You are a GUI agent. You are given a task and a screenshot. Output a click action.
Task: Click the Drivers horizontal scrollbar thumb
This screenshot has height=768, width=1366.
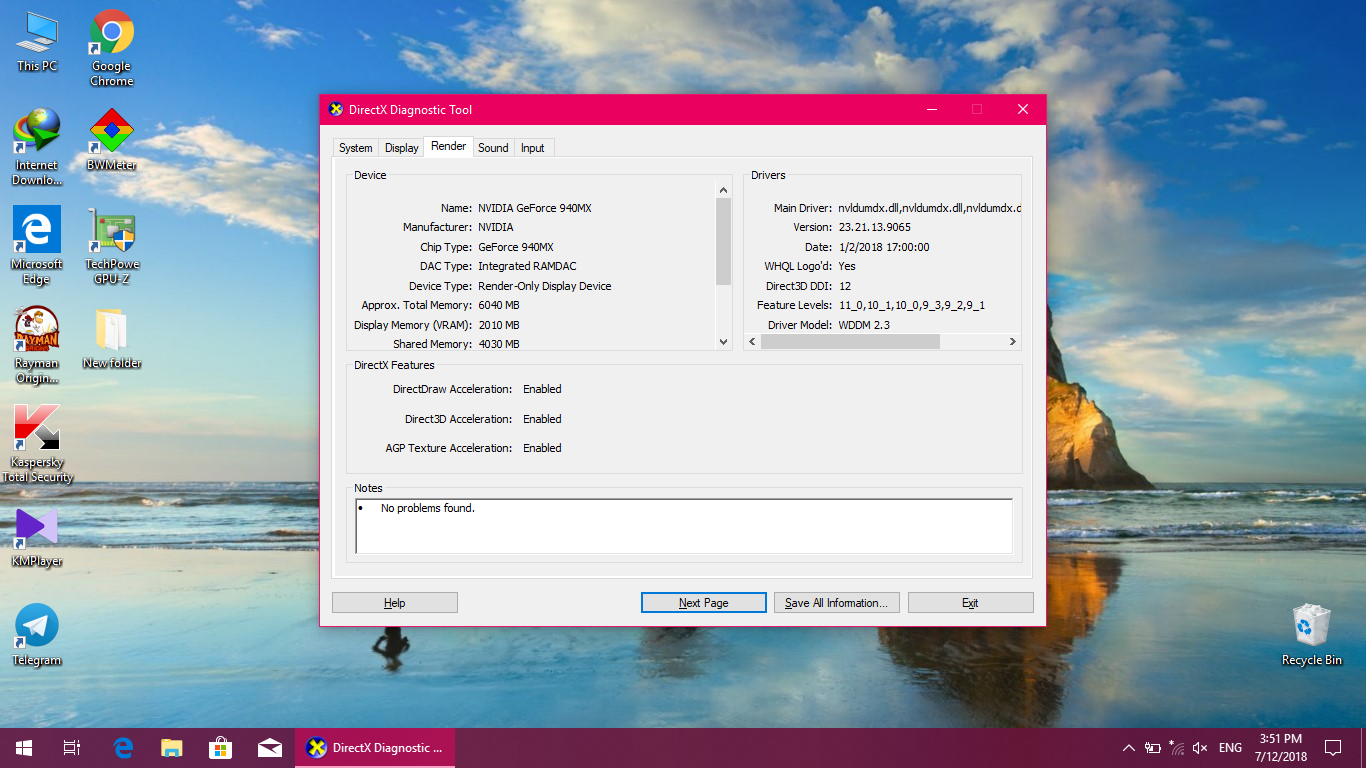coord(850,342)
